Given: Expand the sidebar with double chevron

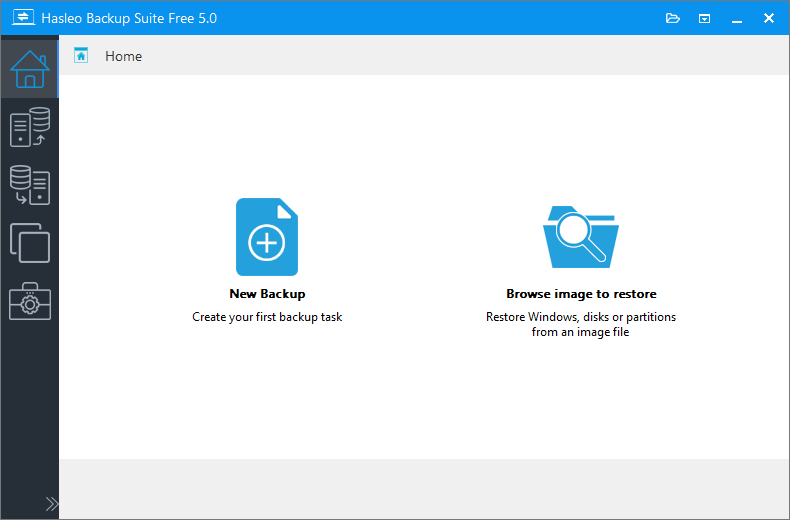Looking at the screenshot, I should (51, 504).
